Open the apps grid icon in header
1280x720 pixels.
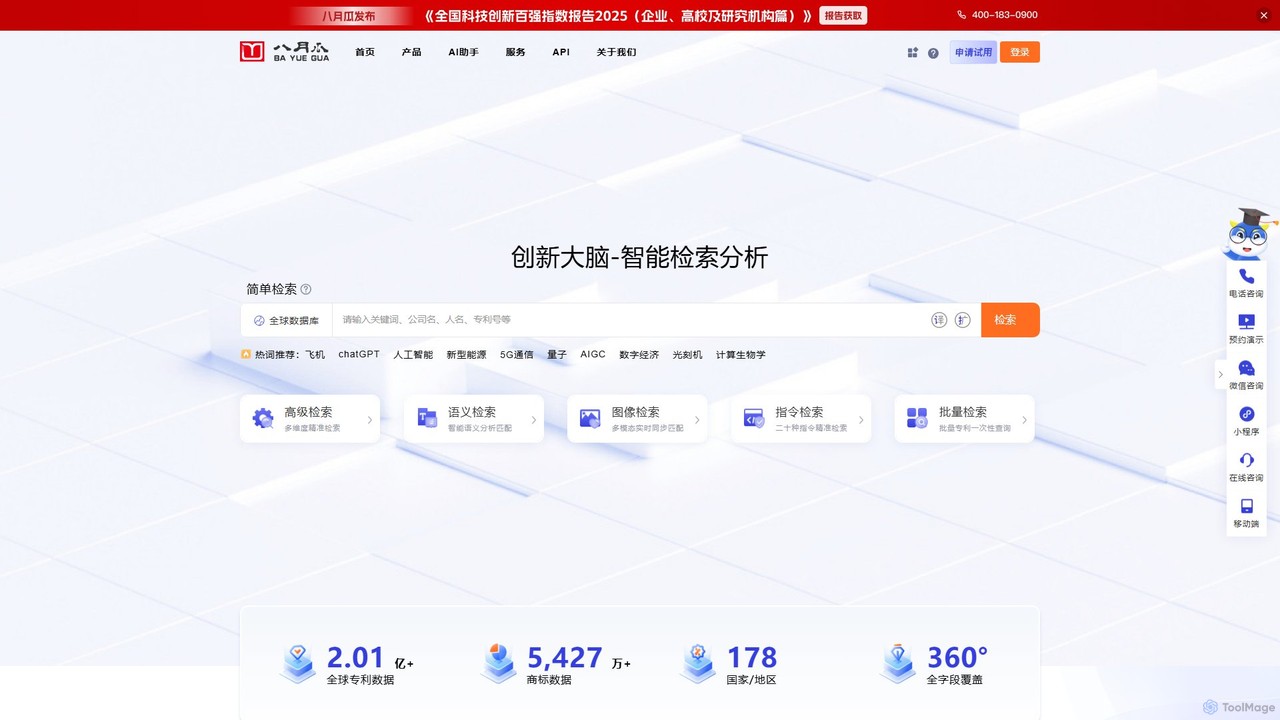(x=912, y=52)
